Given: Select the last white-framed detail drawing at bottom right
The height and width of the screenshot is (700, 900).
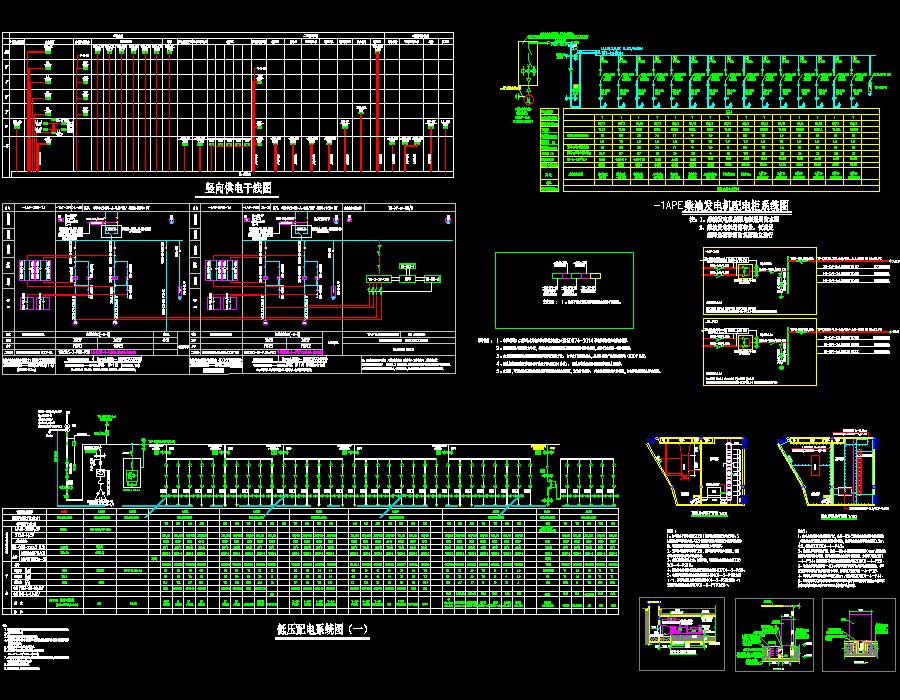Looking at the screenshot, I should point(859,634).
